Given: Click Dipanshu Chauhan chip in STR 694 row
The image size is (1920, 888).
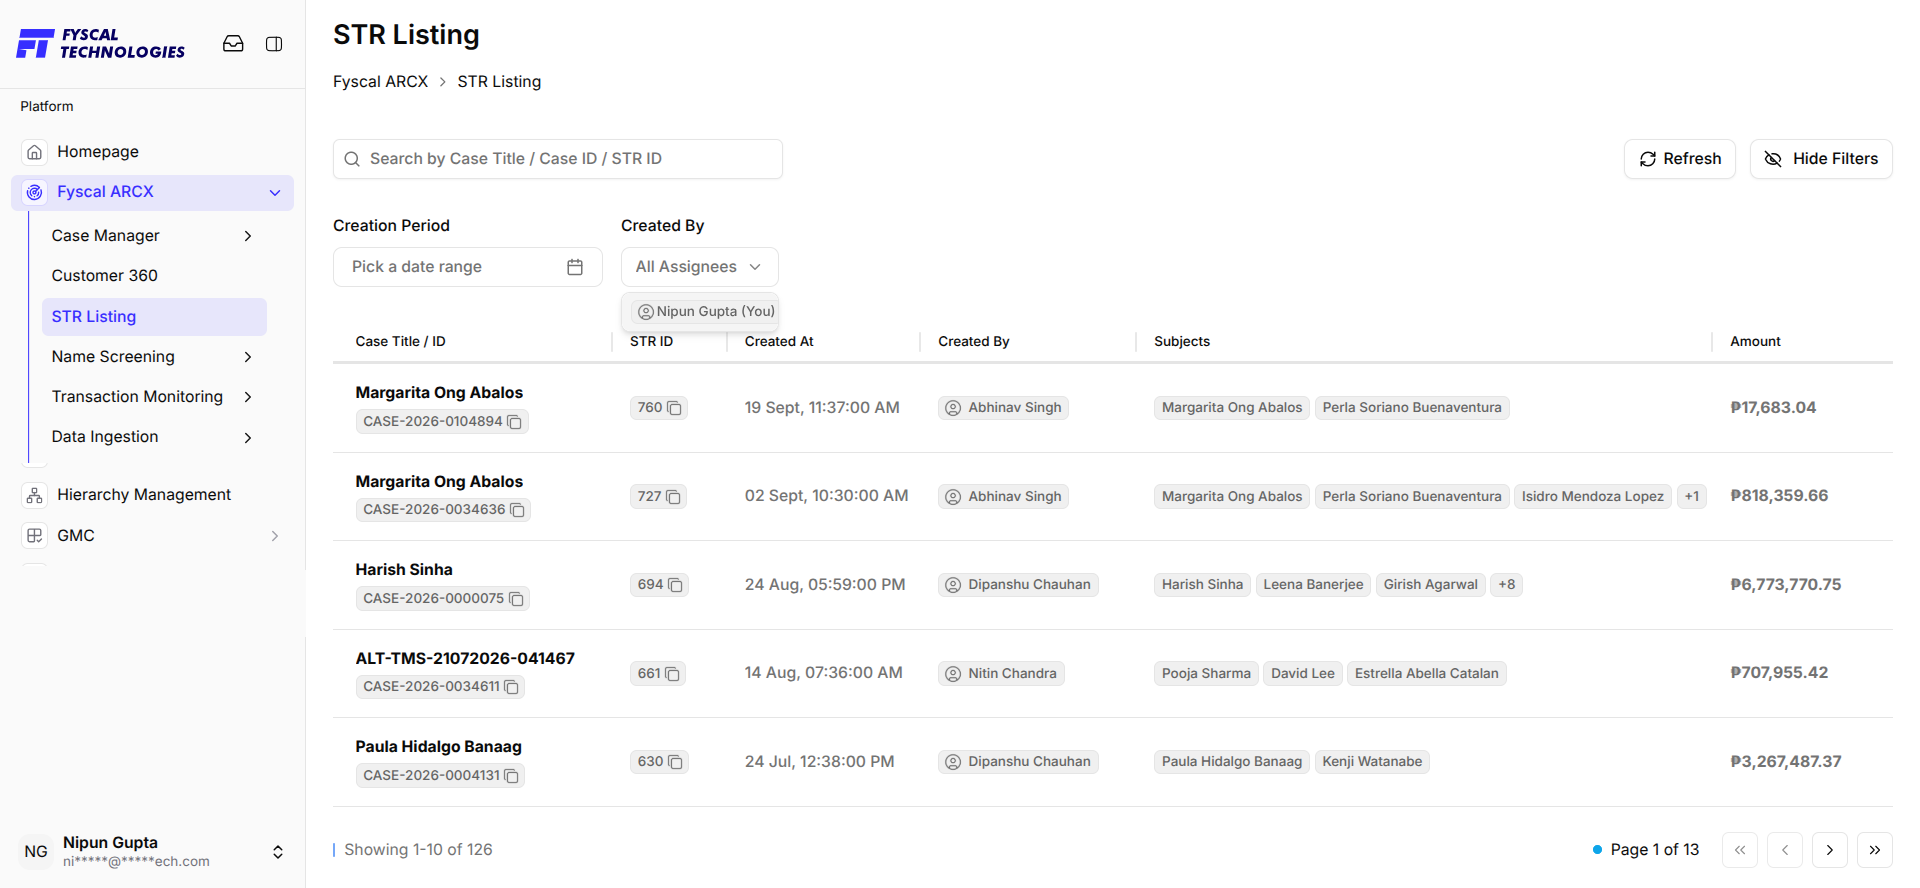Looking at the screenshot, I should [1018, 585].
